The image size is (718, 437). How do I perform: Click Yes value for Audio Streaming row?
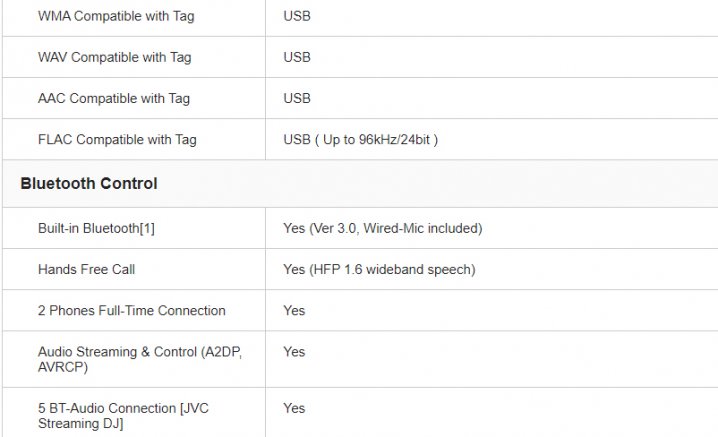(x=294, y=351)
